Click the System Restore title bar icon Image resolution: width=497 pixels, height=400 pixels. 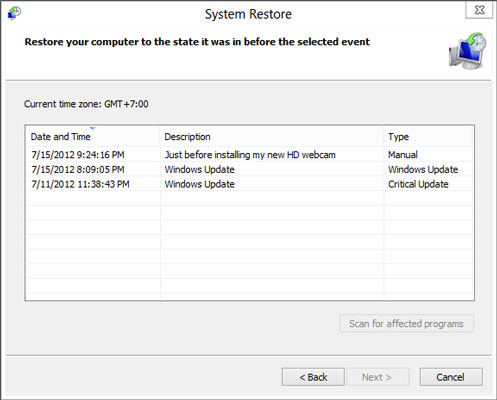point(14,13)
